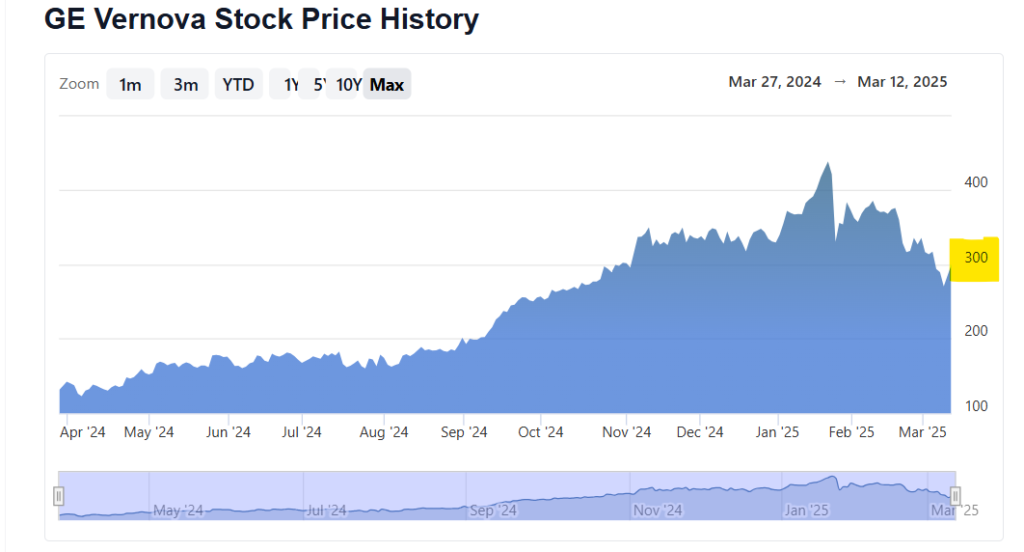Edit the Mar 27, 2024 start date
Viewport: 1024px width, 552px height.
(775, 82)
